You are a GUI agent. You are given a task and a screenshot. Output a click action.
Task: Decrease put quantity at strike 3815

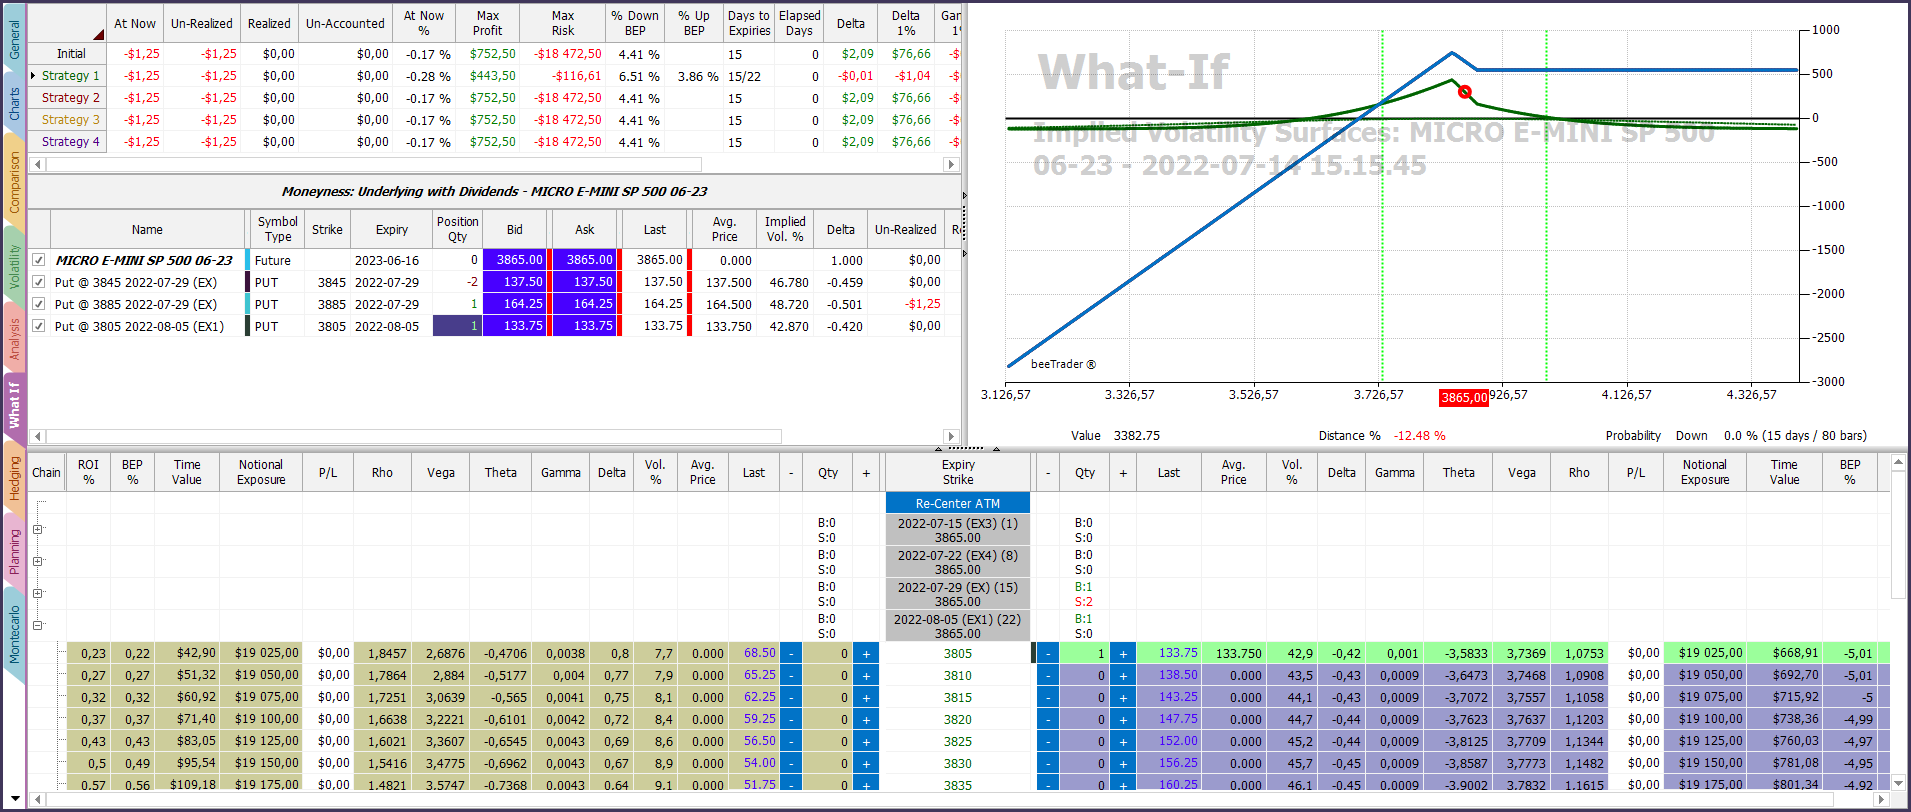[x=1048, y=698]
